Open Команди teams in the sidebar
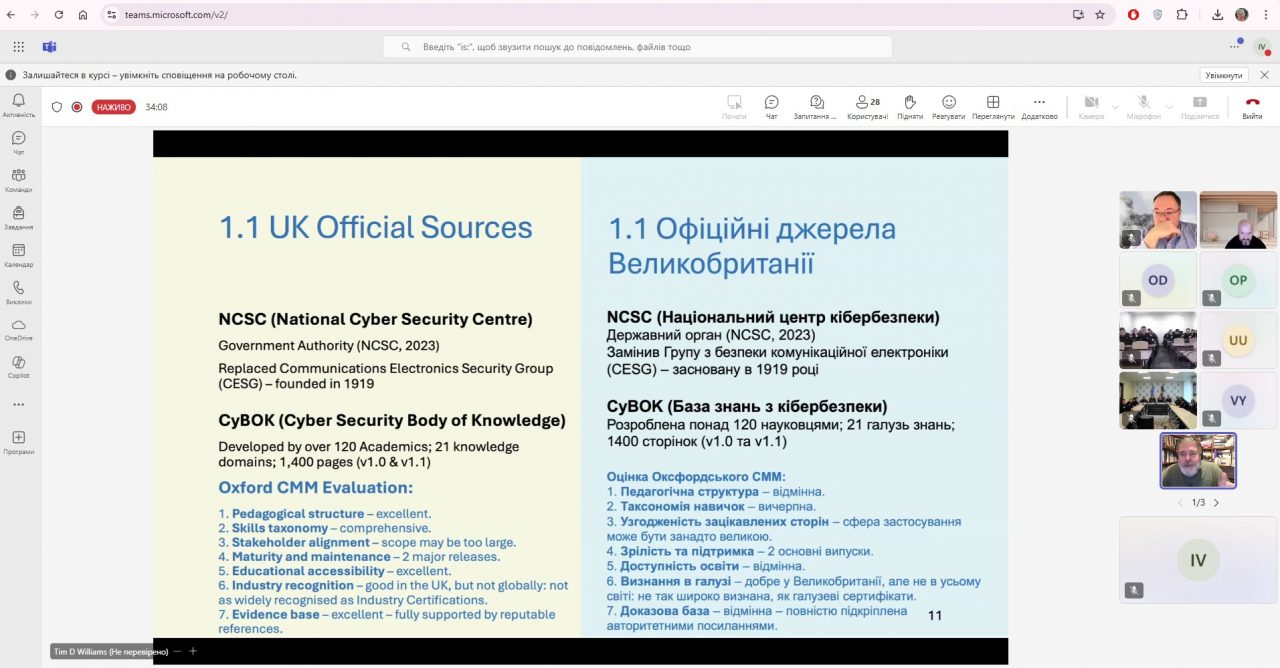 [18, 180]
